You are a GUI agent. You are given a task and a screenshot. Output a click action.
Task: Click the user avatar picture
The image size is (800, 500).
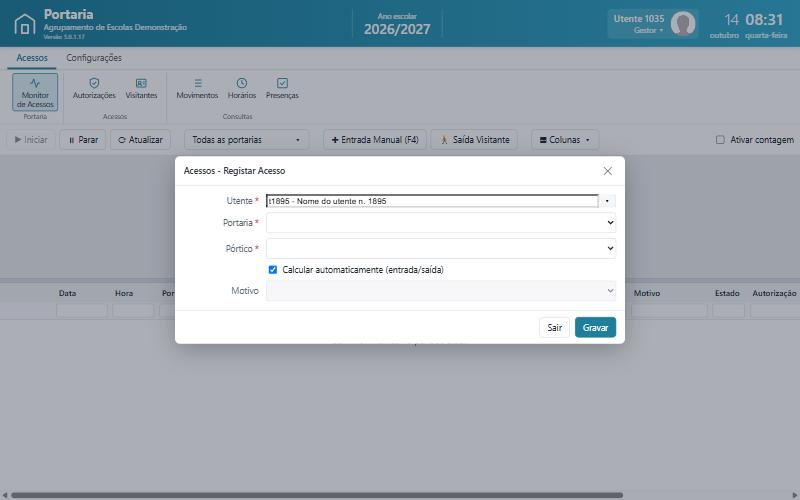tap(683, 23)
